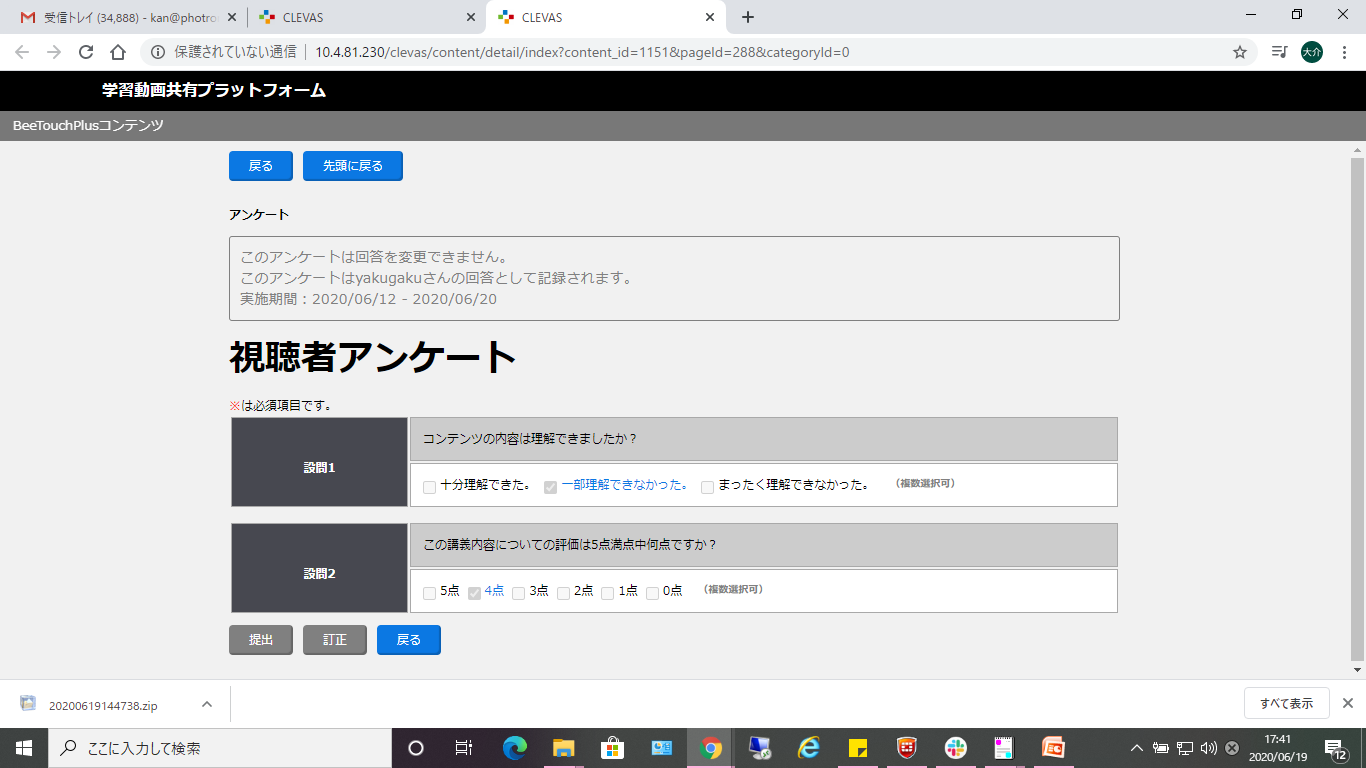
Task: Click the 先頭に戻る button
Action: click(353, 166)
